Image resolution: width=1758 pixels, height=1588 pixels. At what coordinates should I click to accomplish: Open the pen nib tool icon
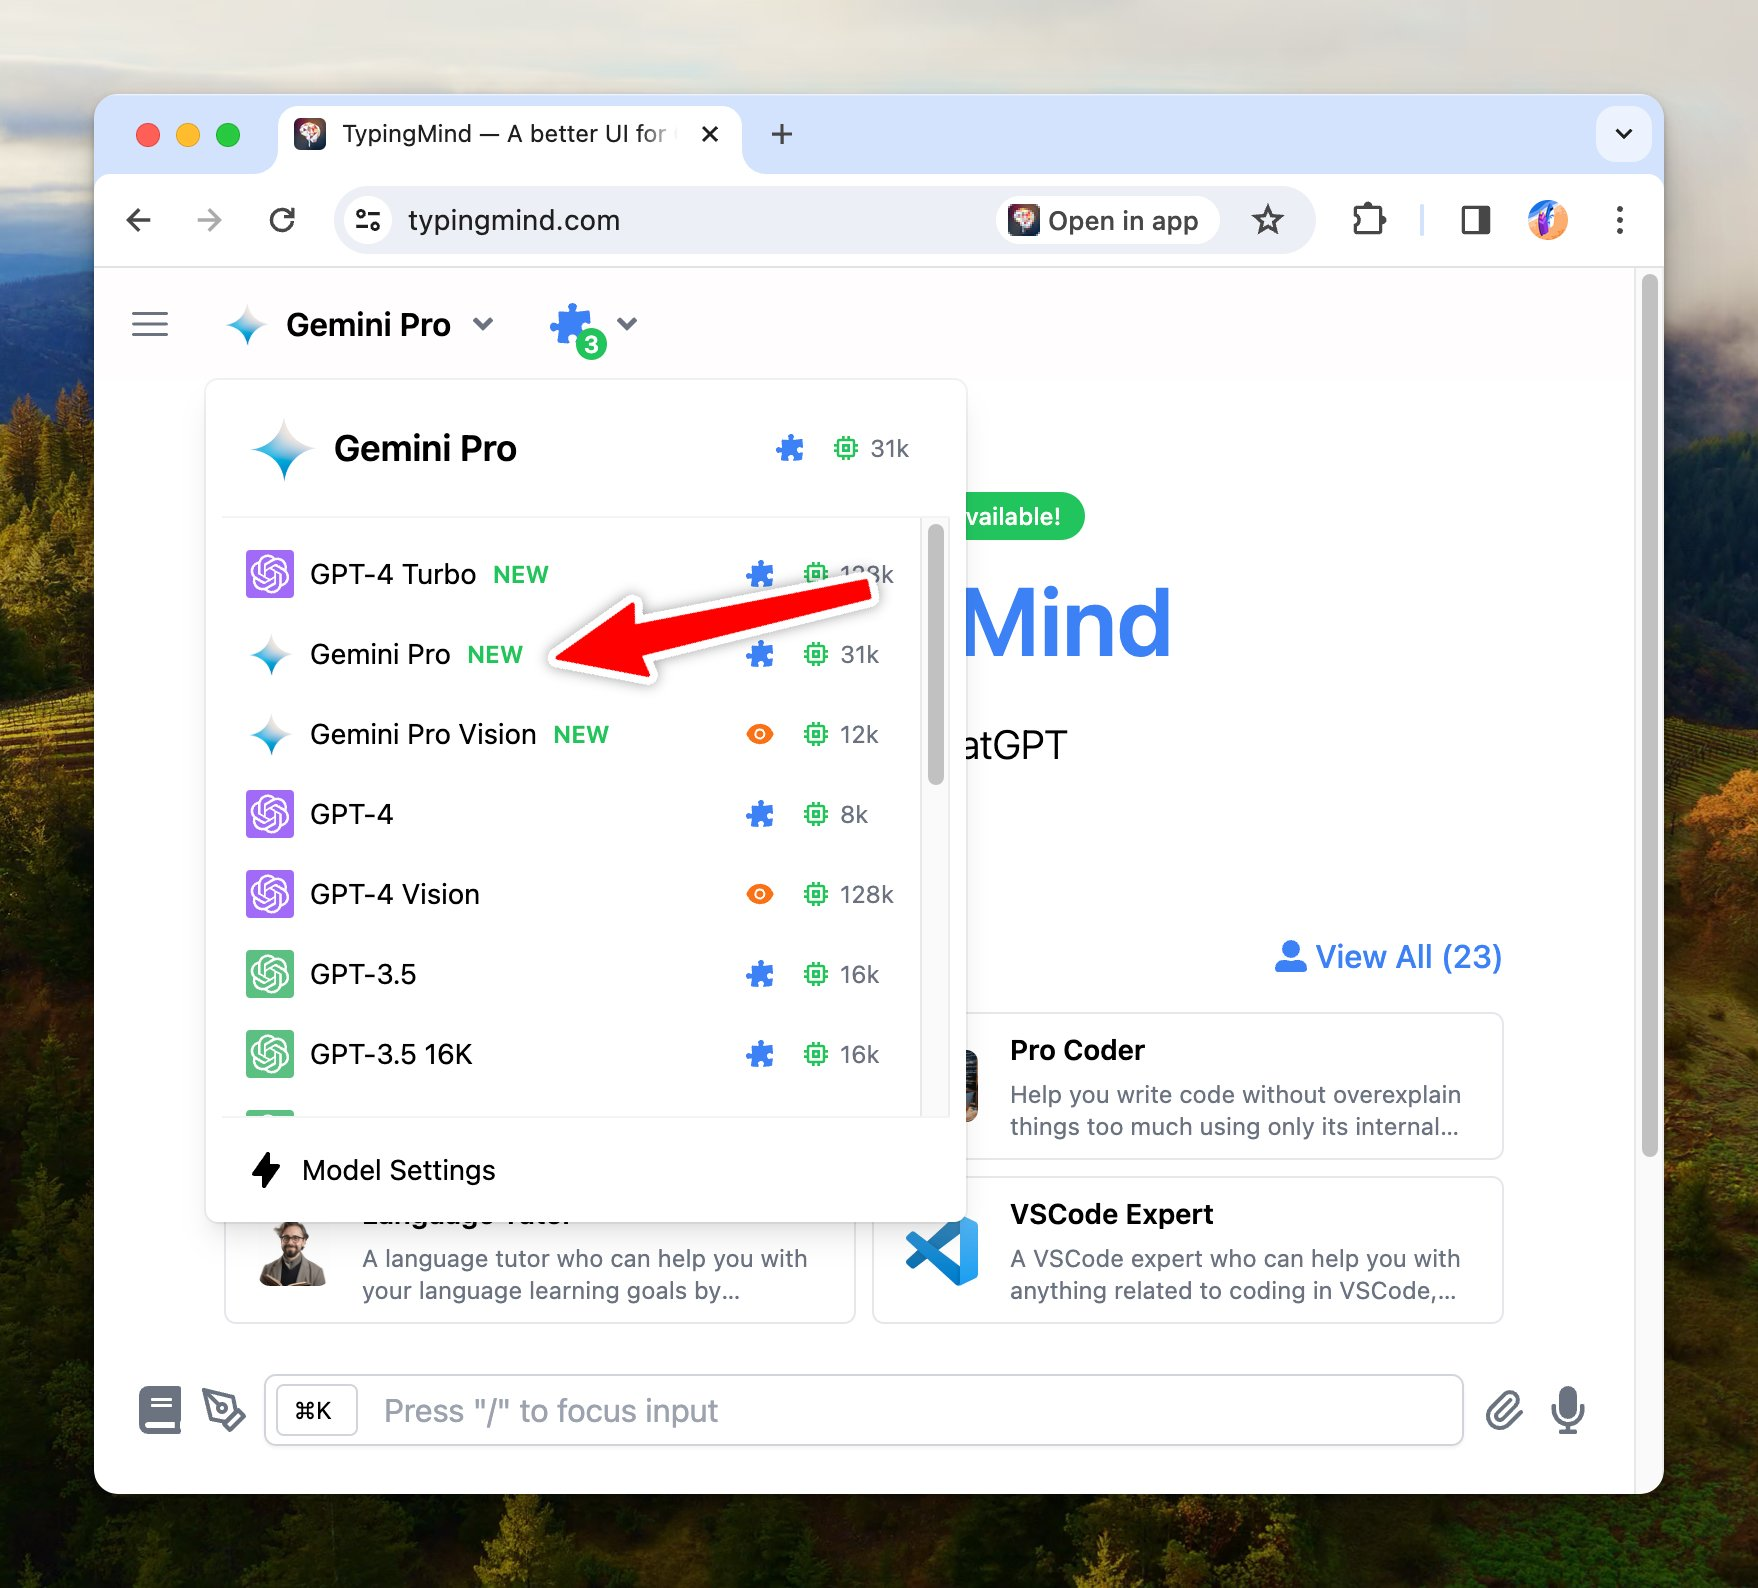(x=224, y=1410)
